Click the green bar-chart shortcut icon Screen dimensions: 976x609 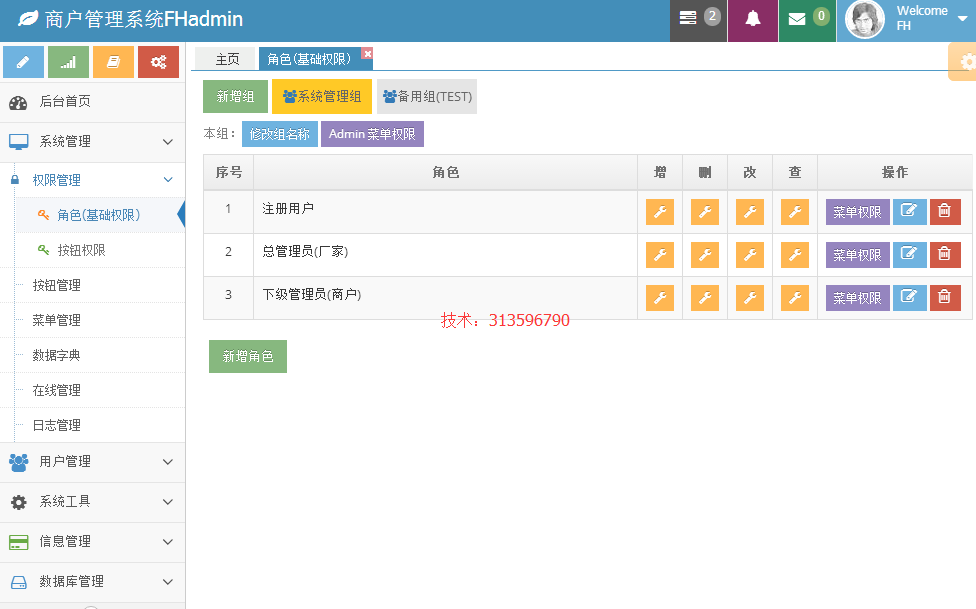click(68, 62)
